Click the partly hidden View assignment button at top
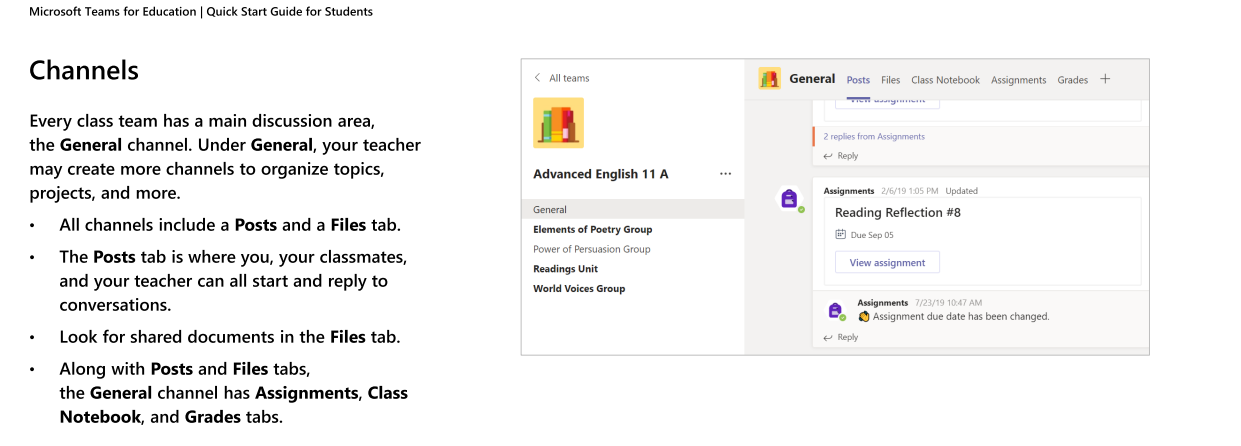1241x446 pixels. coord(887,101)
